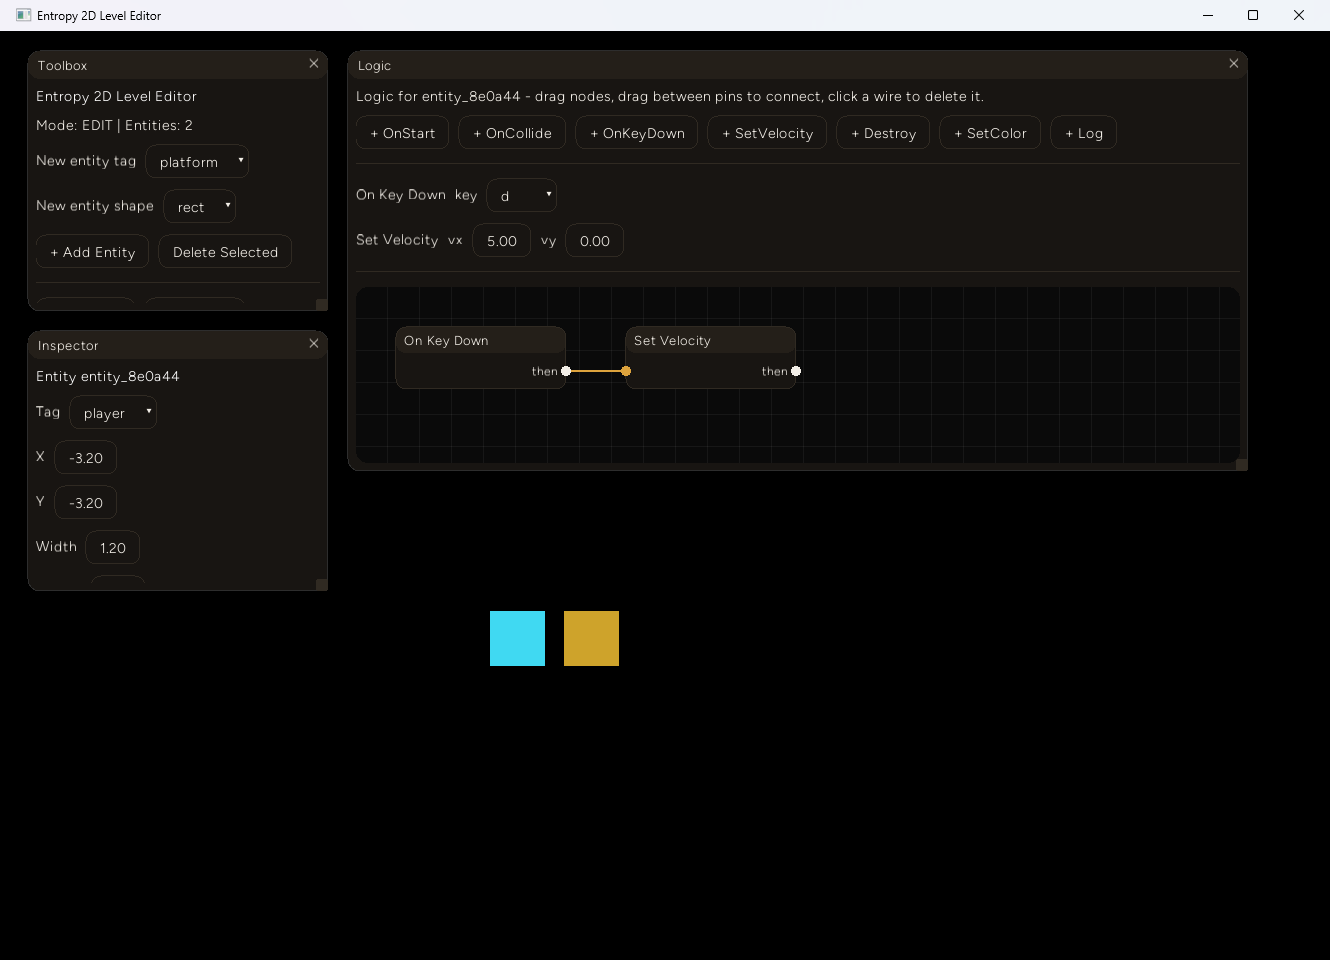Select the gold square entity
This screenshot has height=960, width=1330.
click(x=591, y=638)
